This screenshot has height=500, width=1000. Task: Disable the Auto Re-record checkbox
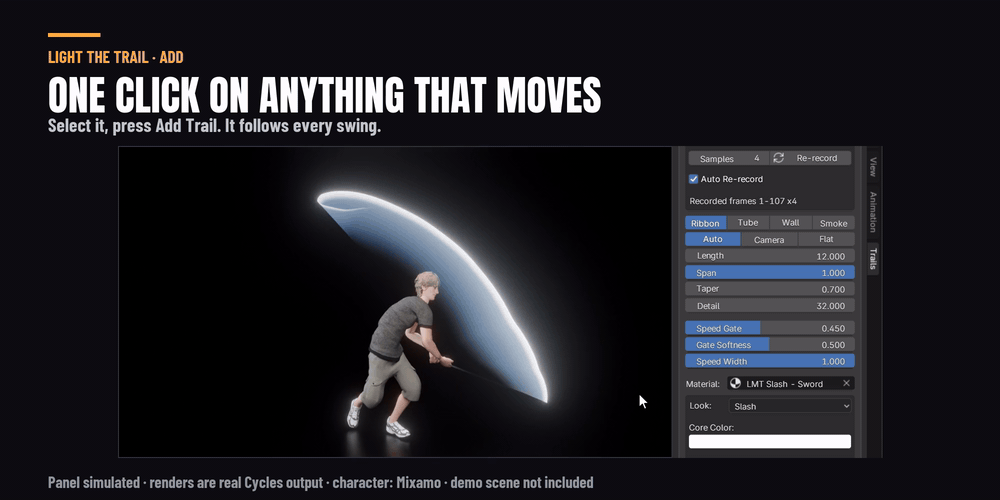click(x=693, y=179)
